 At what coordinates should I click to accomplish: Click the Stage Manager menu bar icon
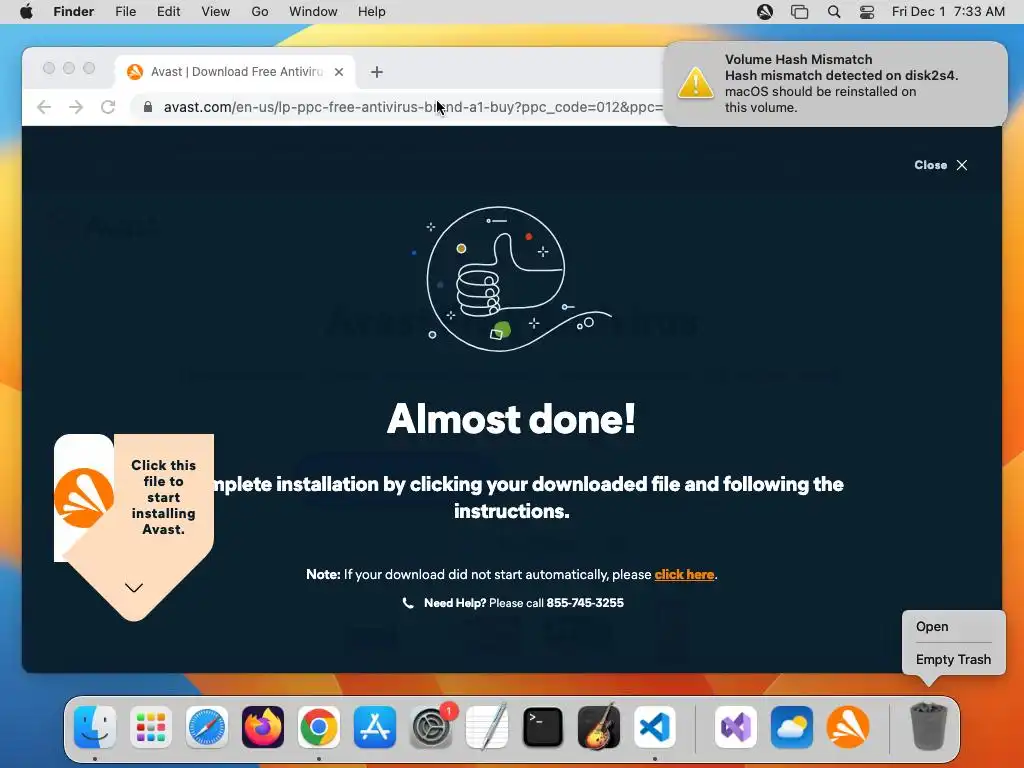(x=799, y=12)
